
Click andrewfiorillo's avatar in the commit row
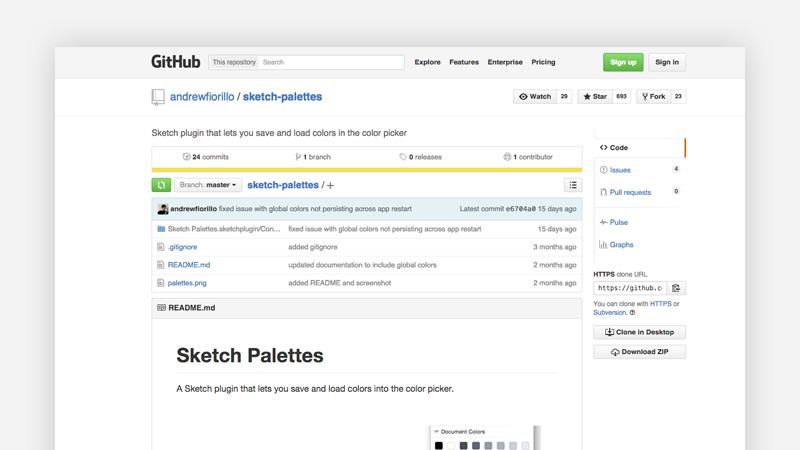[163, 209]
